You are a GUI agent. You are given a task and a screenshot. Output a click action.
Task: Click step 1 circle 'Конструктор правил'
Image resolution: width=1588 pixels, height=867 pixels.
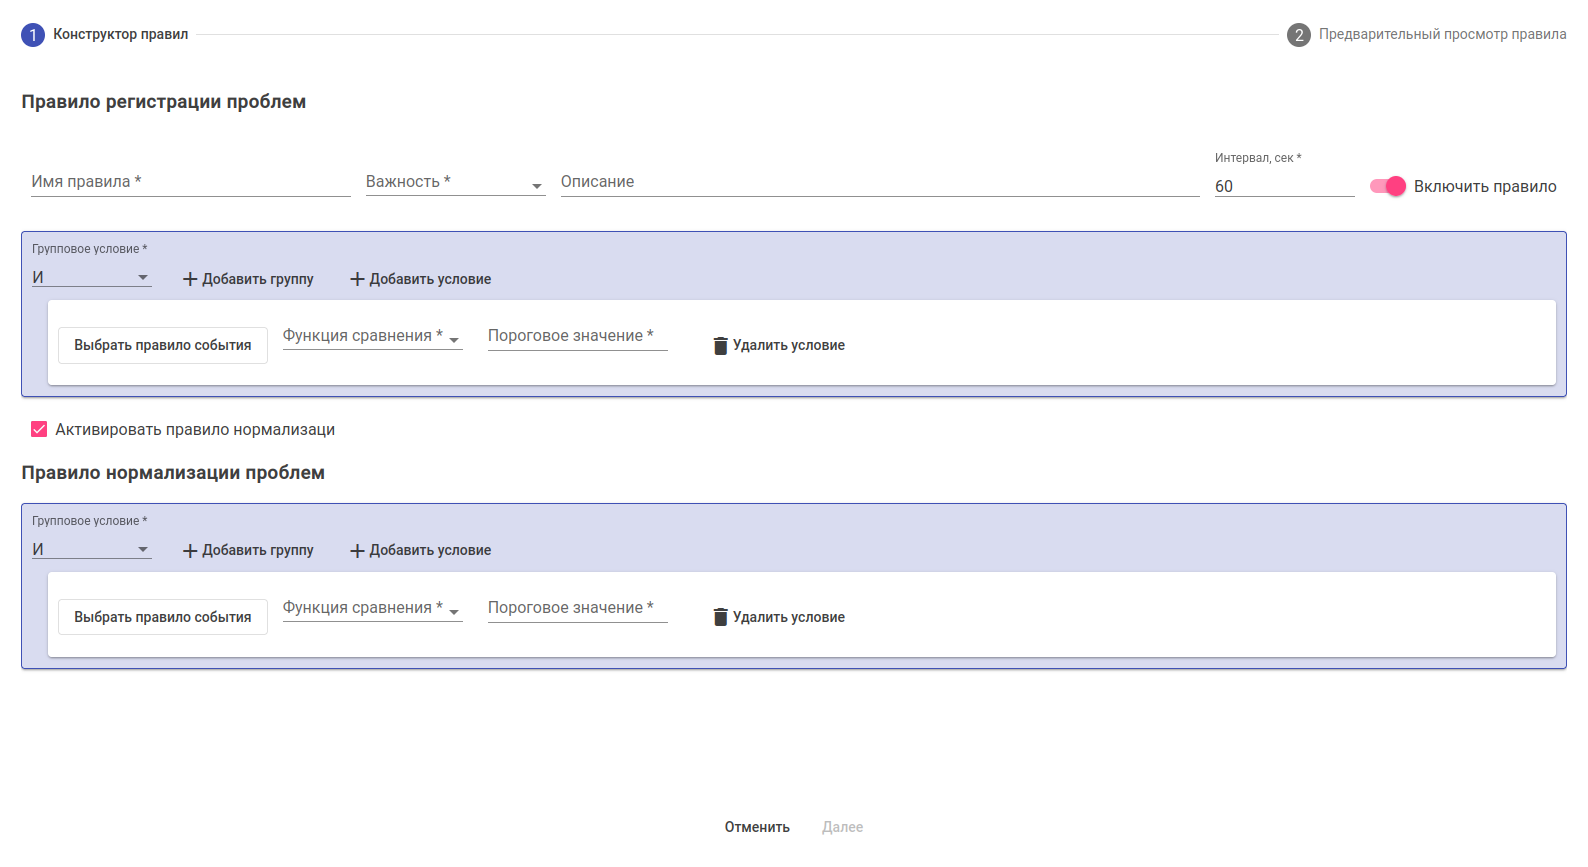[x=33, y=35]
